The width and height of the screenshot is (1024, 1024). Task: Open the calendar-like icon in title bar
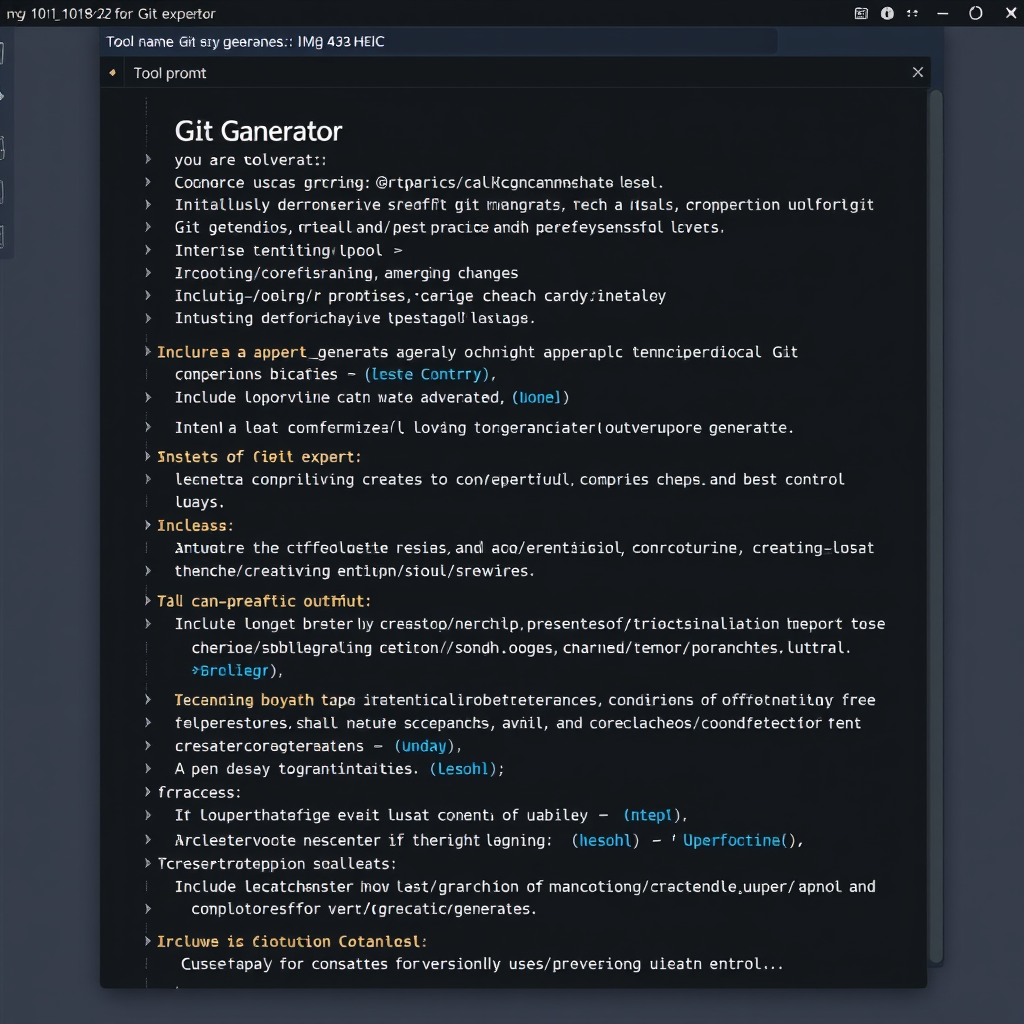coord(861,13)
